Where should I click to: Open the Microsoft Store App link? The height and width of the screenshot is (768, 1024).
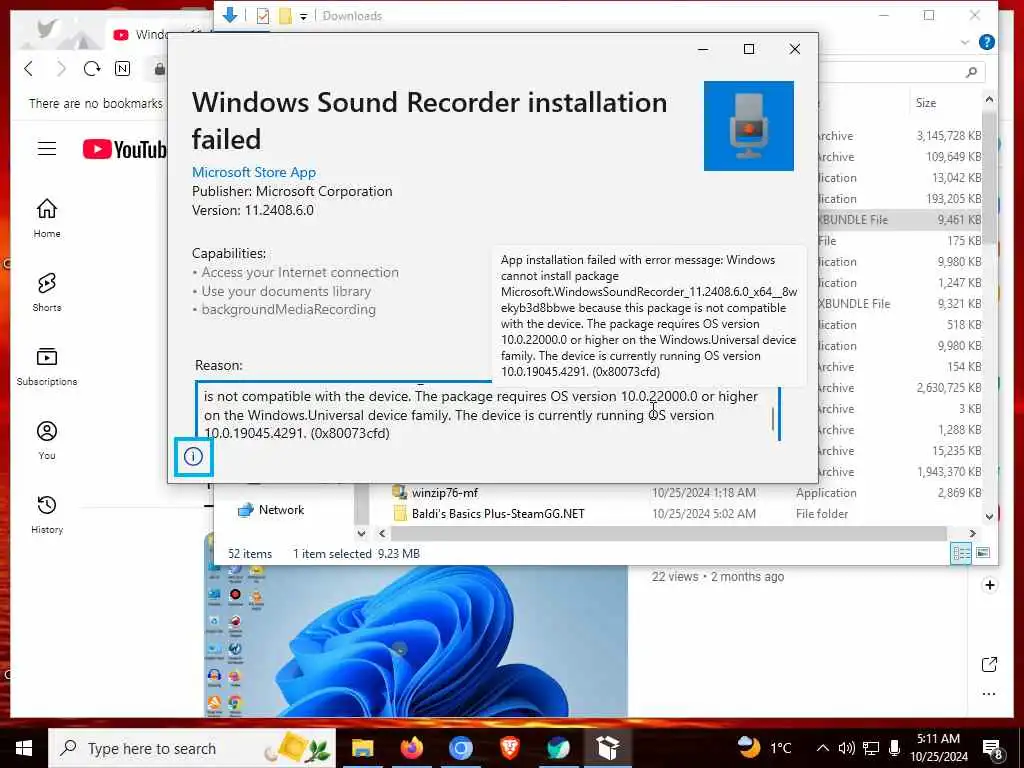pyautogui.click(x=253, y=172)
